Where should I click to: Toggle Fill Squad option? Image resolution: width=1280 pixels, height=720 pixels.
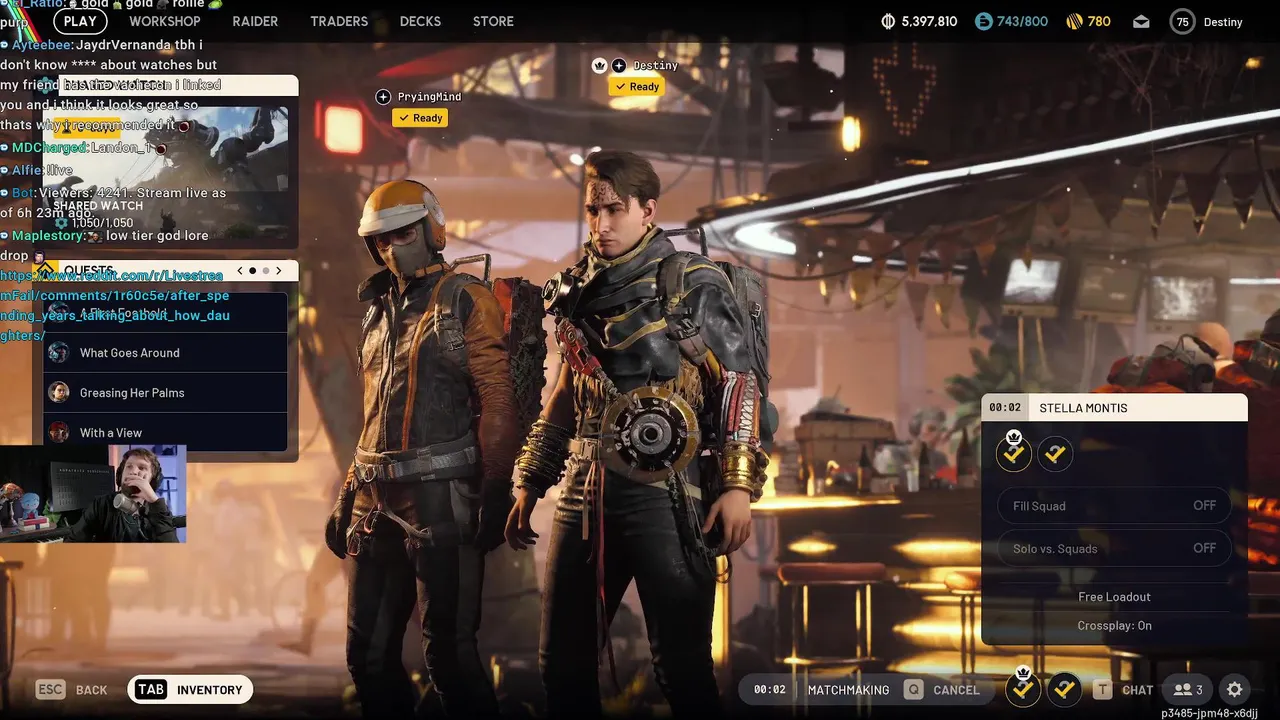[1114, 506]
